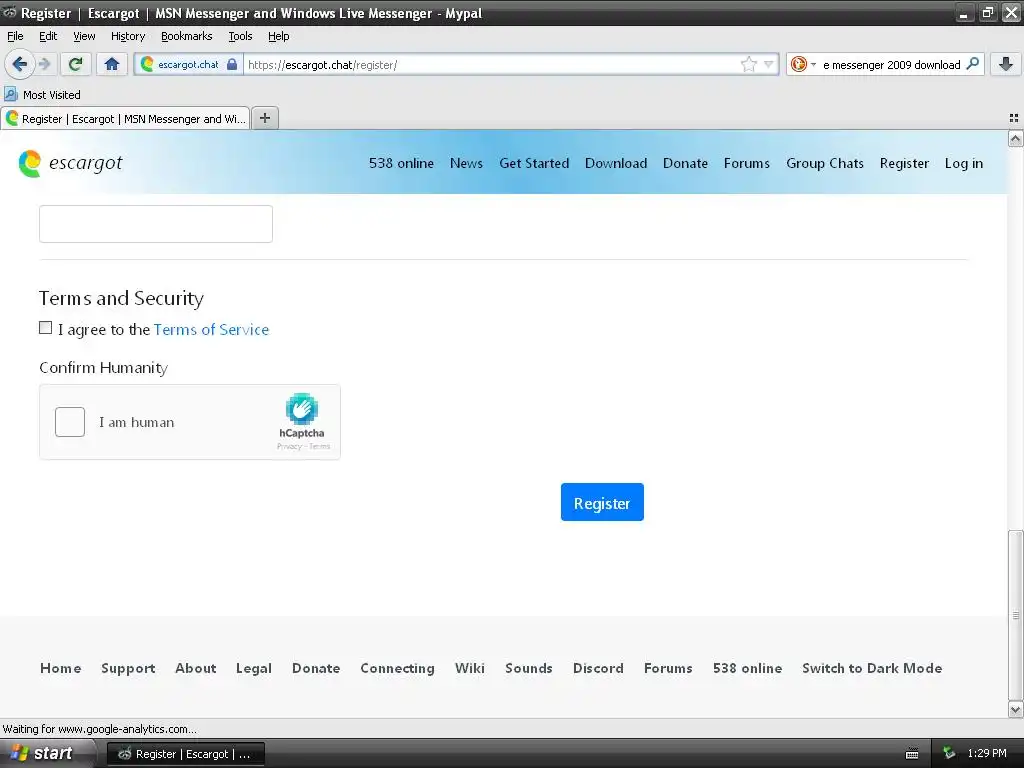Open Wiki in the footer

(470, 668)
